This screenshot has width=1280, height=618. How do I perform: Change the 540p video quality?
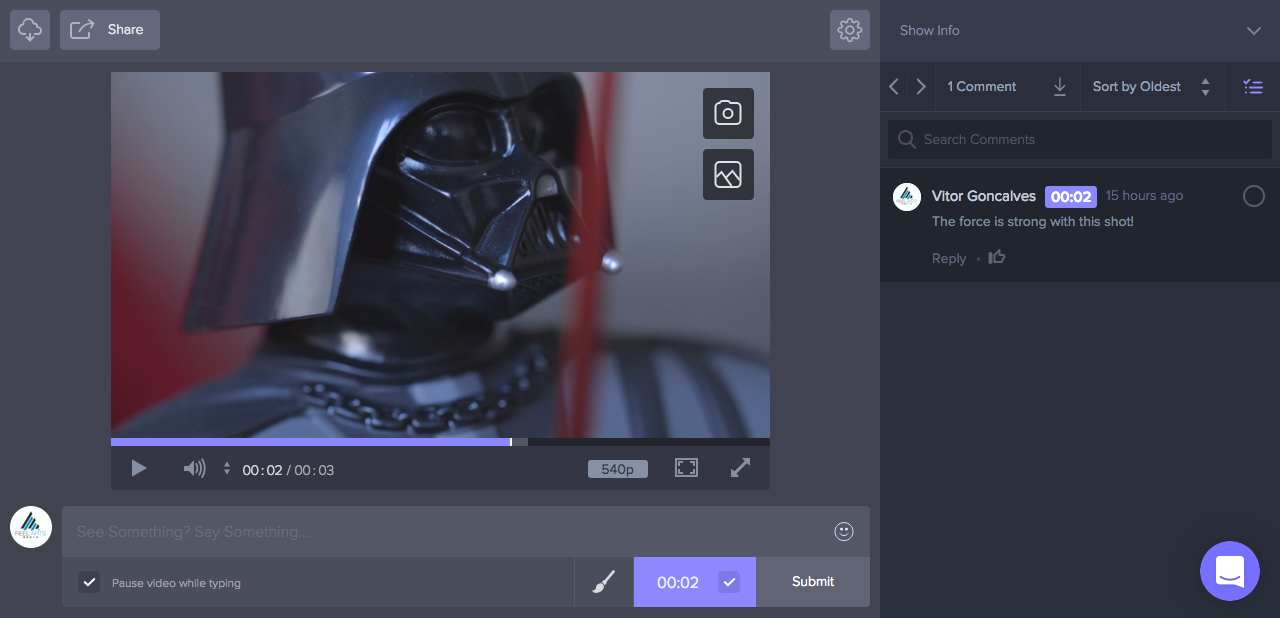pos(618,469)
